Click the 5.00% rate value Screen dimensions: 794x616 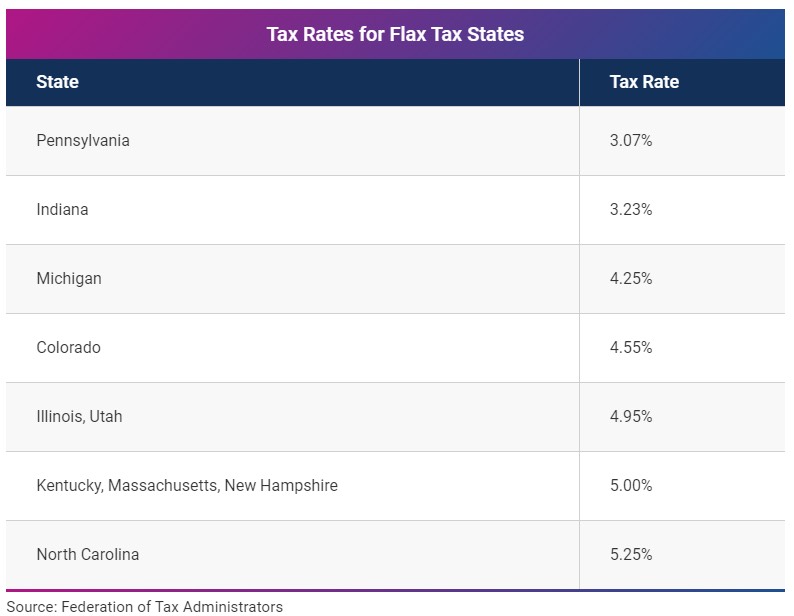pyautogui.click(x=631, y=485)
